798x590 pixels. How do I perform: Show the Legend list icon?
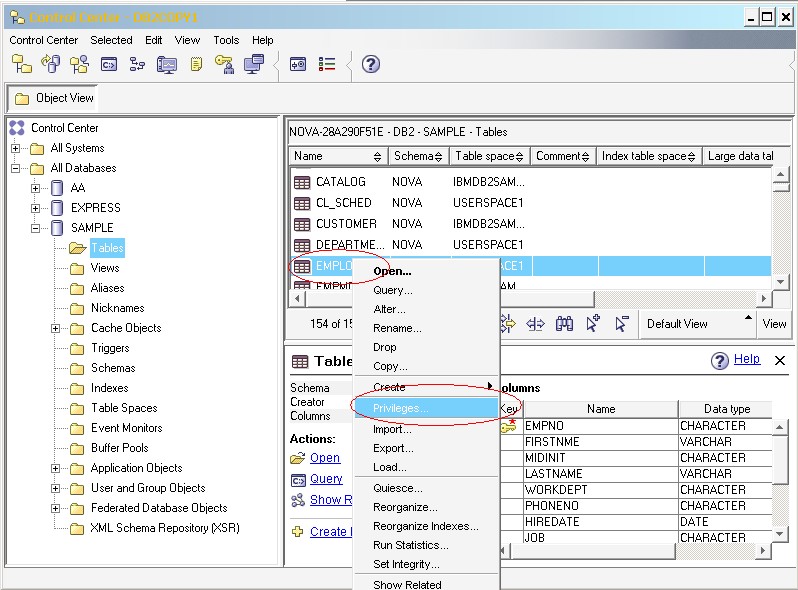click(x=327, y=64)
